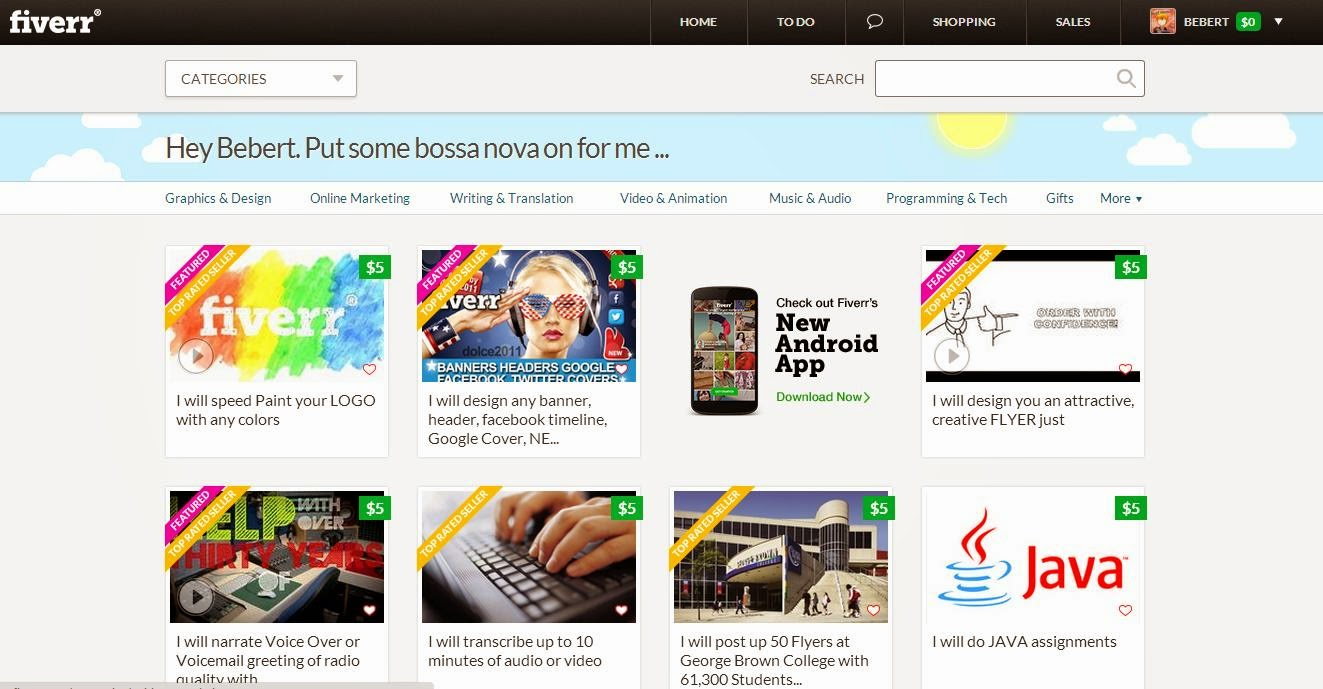Click the BEBERT username text

tap(1206, 21)
